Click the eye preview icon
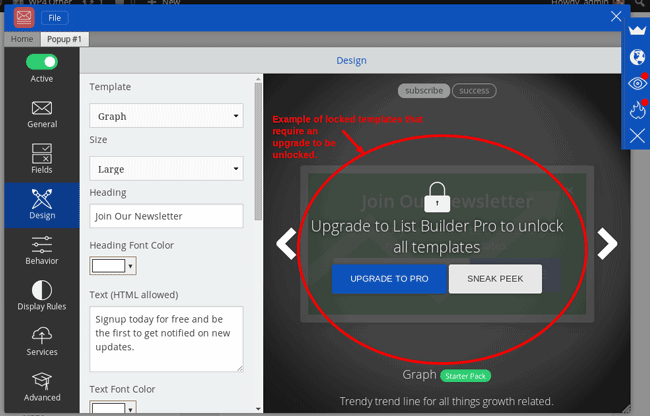Image resolution: width=650 pixels, height=416 pixels. (637, 83)
